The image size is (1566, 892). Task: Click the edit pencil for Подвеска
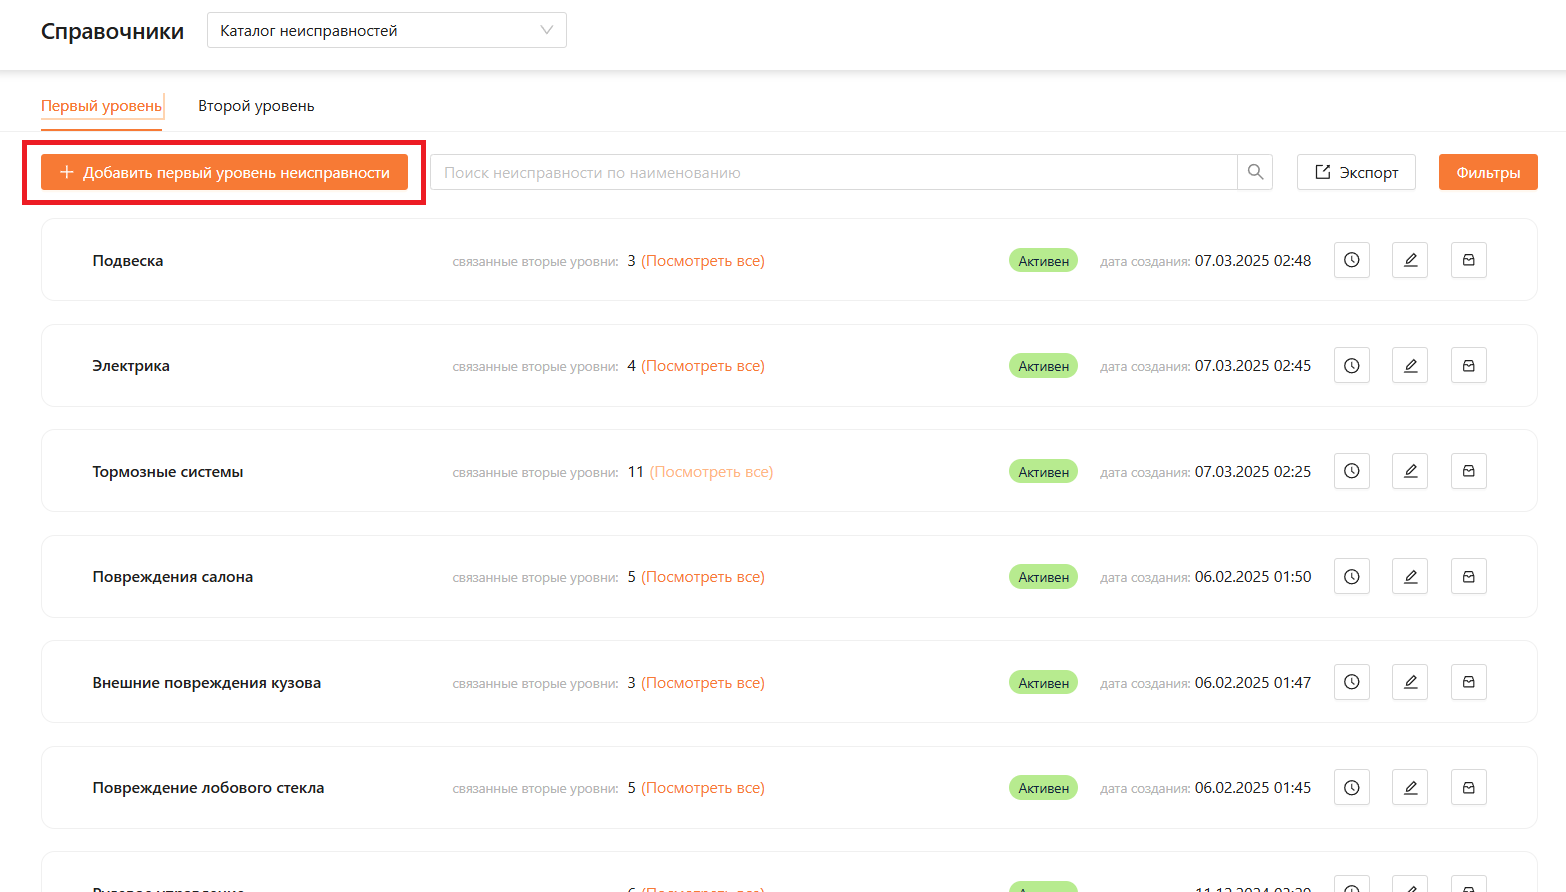[x=1410, y=260]
